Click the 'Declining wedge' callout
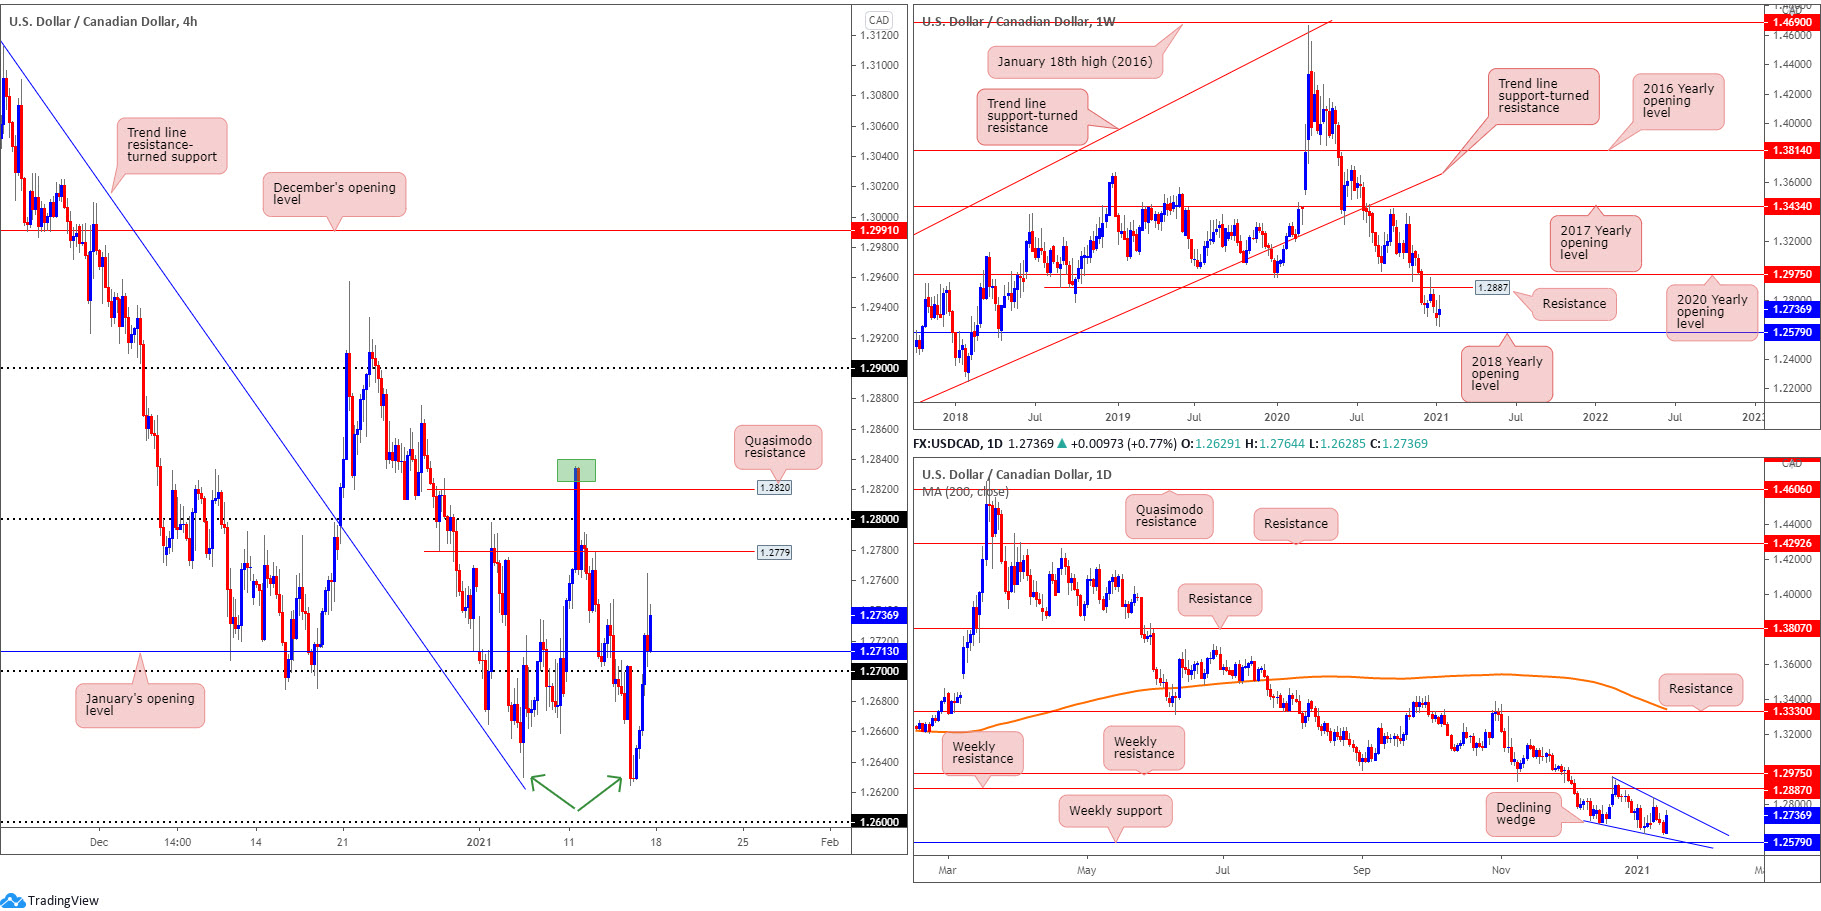Screen dimensions: 1821x911 (1523, 814)
